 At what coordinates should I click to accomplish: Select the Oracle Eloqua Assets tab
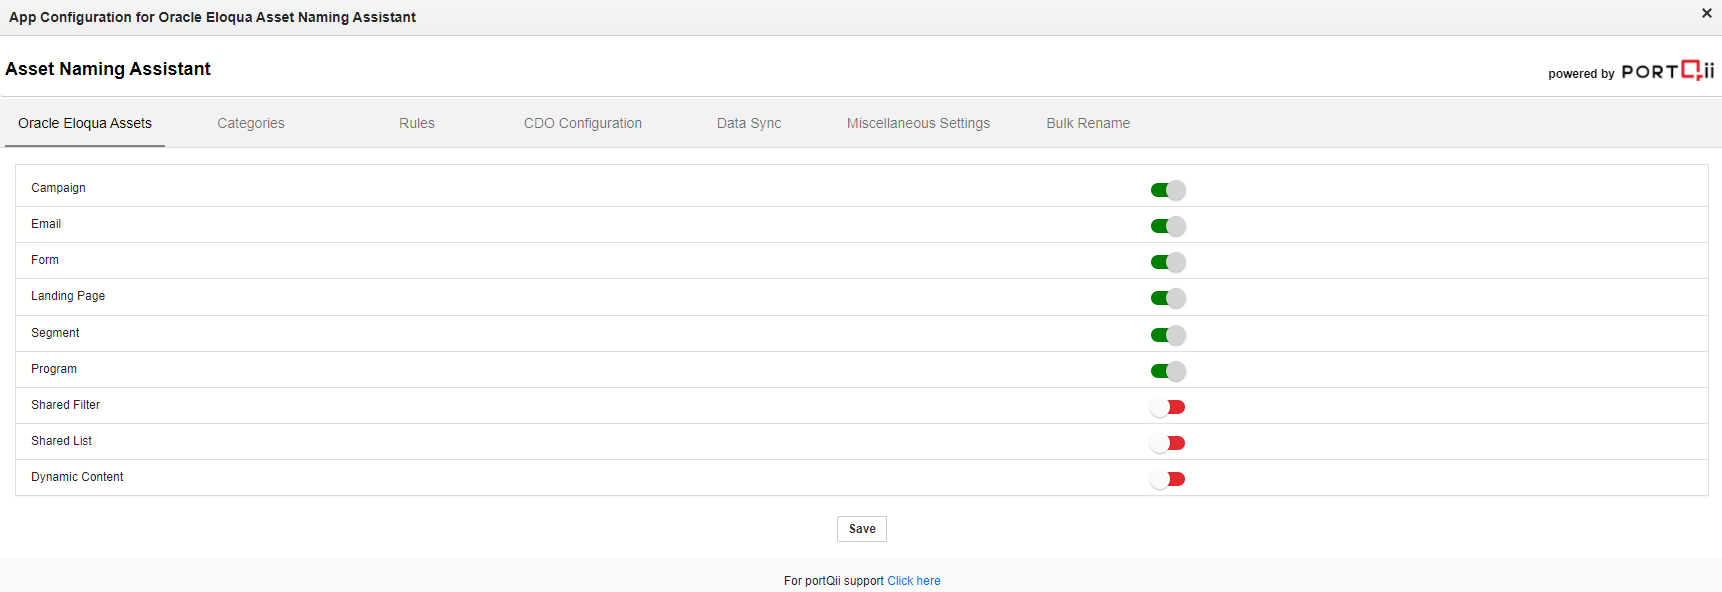point(85,123)
